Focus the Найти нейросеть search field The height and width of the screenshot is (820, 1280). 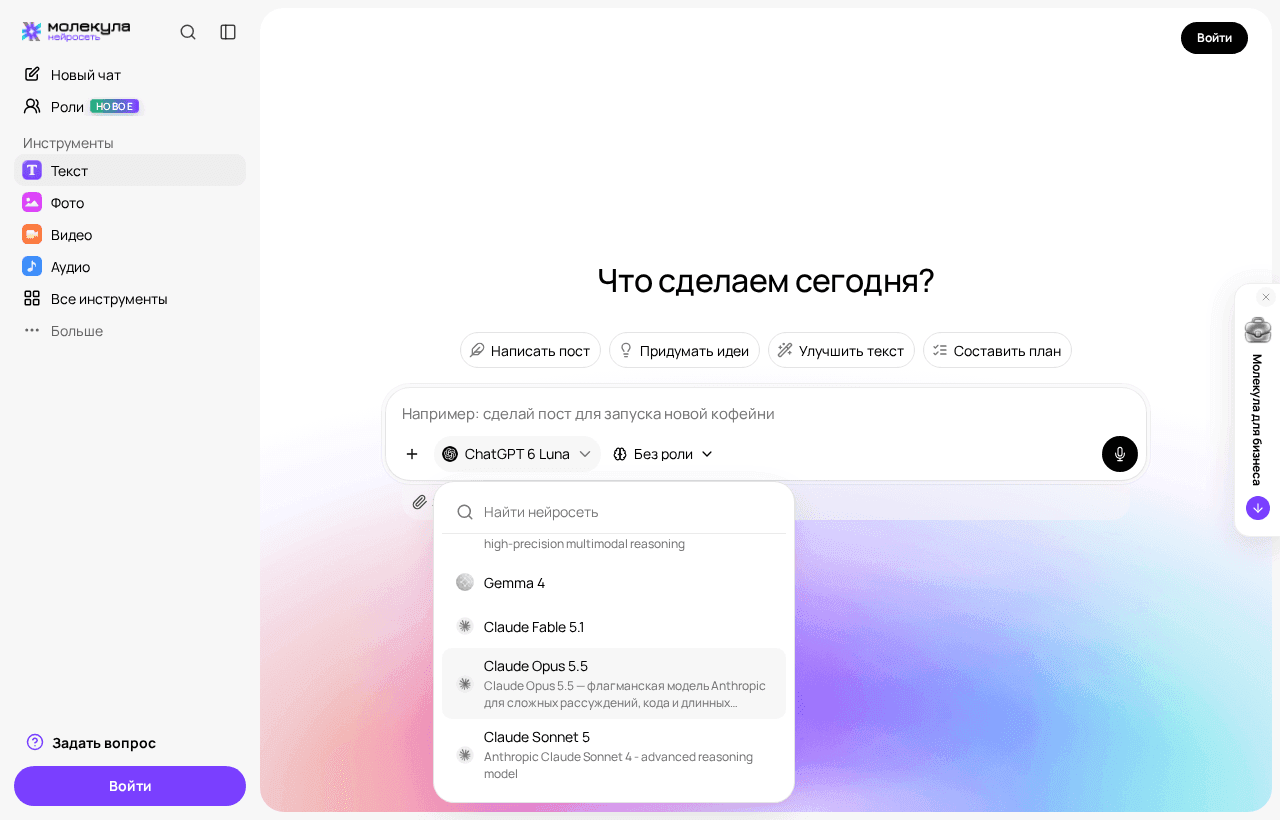pos(614,512)
